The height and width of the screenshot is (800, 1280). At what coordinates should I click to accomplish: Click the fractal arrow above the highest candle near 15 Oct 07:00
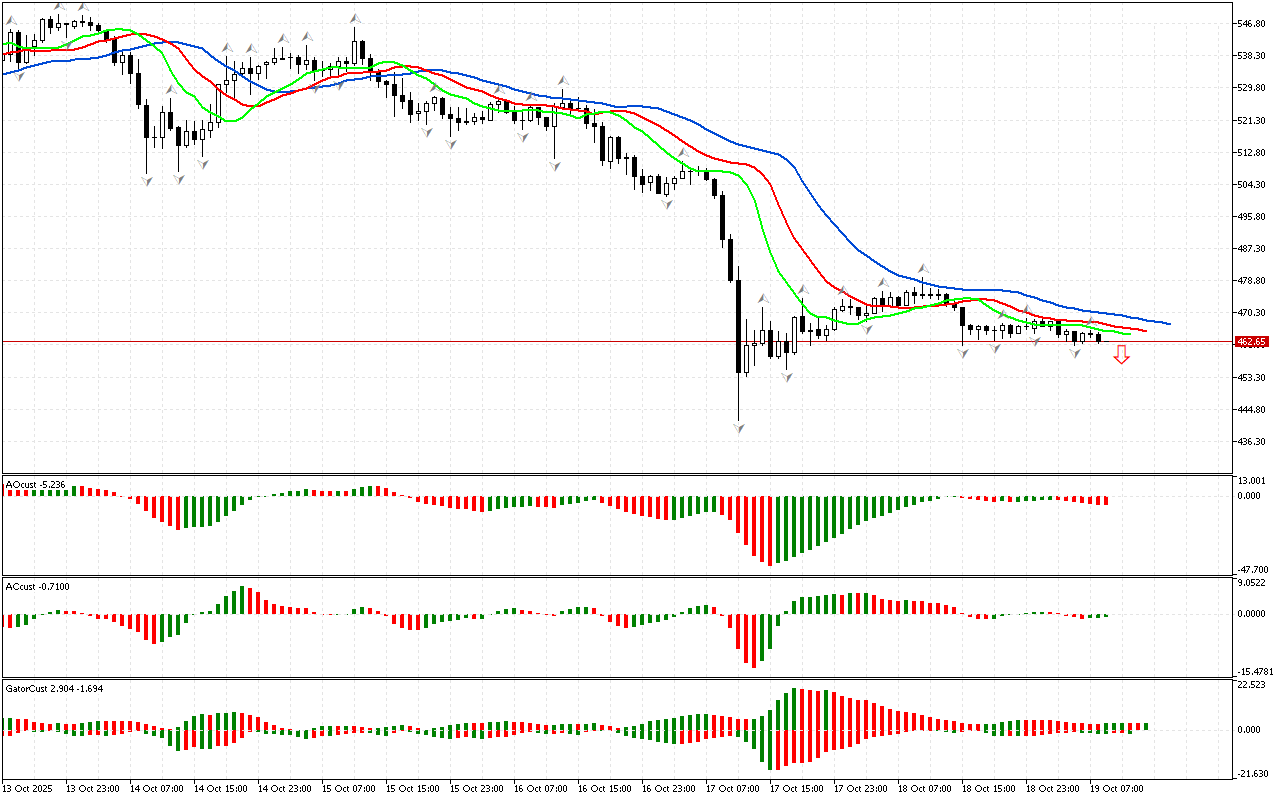click(355, 19)
